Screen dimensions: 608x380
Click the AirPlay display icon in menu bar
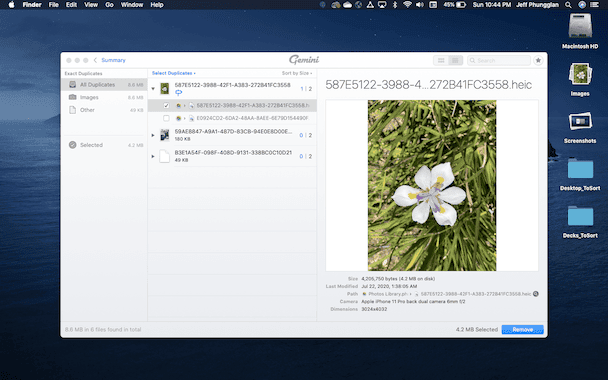(382, 5)
